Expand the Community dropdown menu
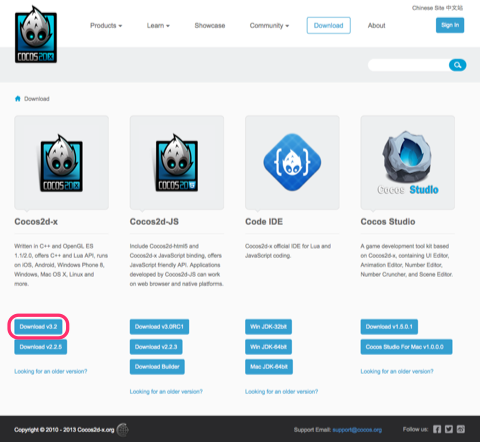This screenshot has height=442, width=480. tap(269, 26)
